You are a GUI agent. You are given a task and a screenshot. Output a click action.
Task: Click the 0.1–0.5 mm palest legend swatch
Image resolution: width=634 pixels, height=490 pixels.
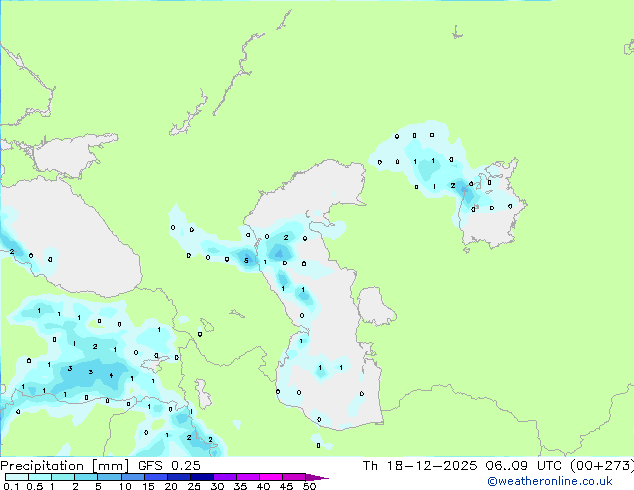point(17,477)
